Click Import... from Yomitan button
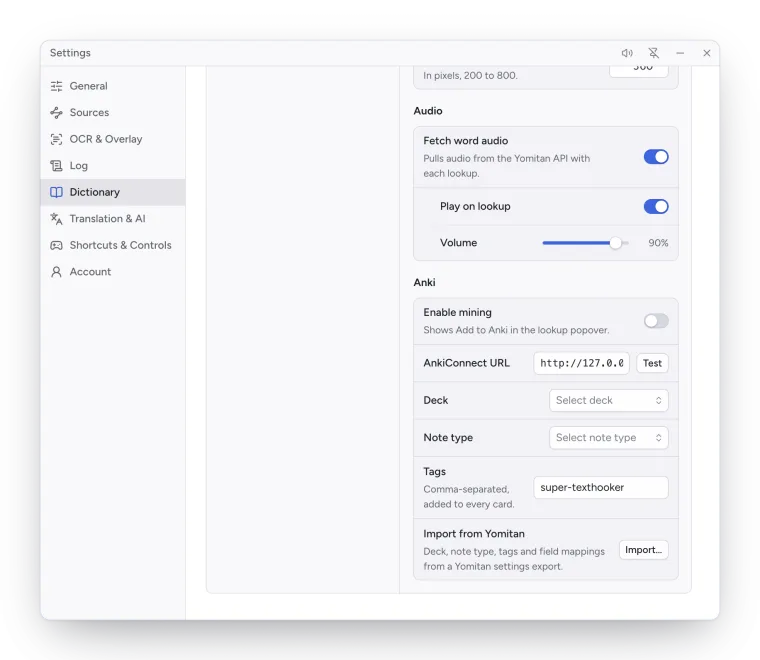Viewport: 760px width, 660px height. tap(643, 550)
